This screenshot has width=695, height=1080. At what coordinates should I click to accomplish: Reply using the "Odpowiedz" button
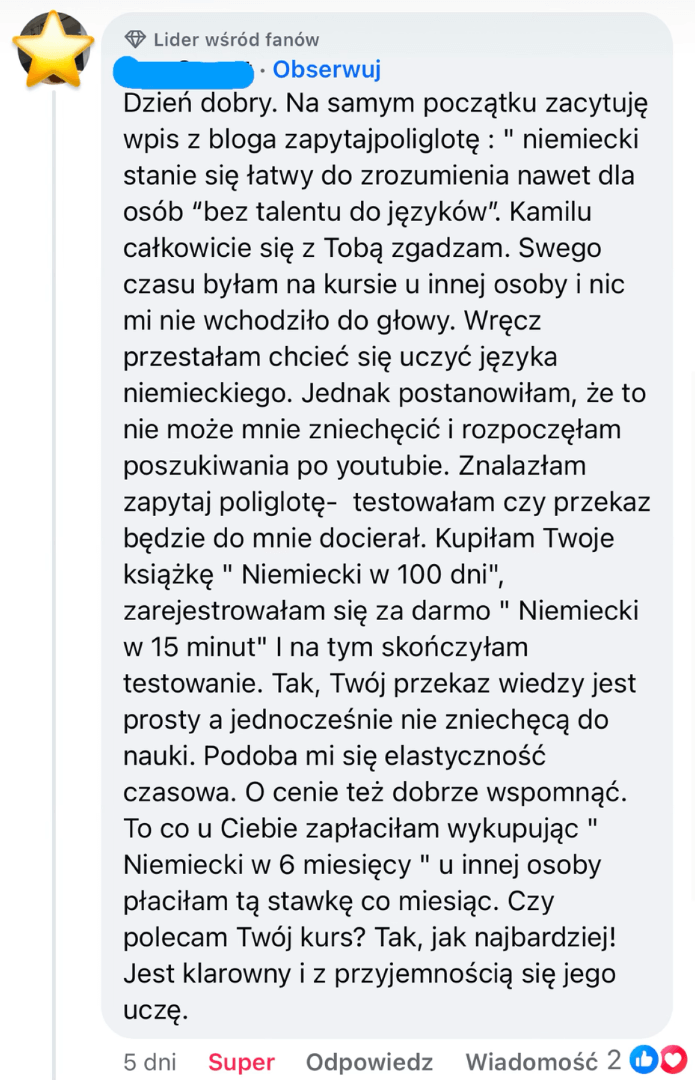coord(369,1061)
